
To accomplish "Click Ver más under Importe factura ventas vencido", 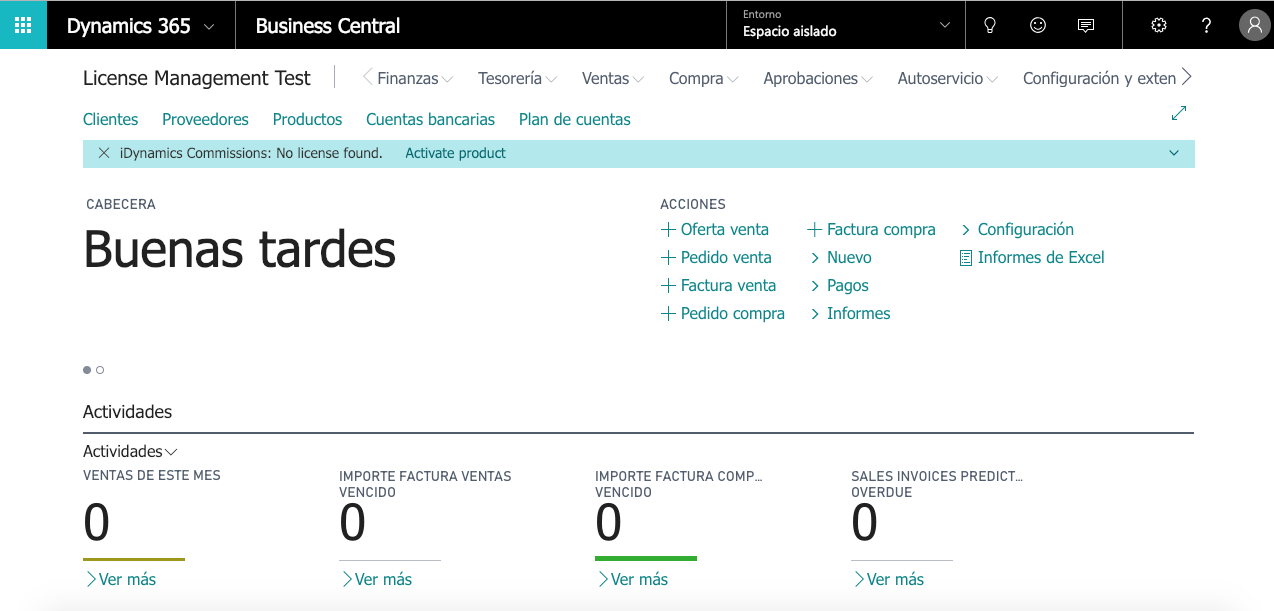I will 376,579.
